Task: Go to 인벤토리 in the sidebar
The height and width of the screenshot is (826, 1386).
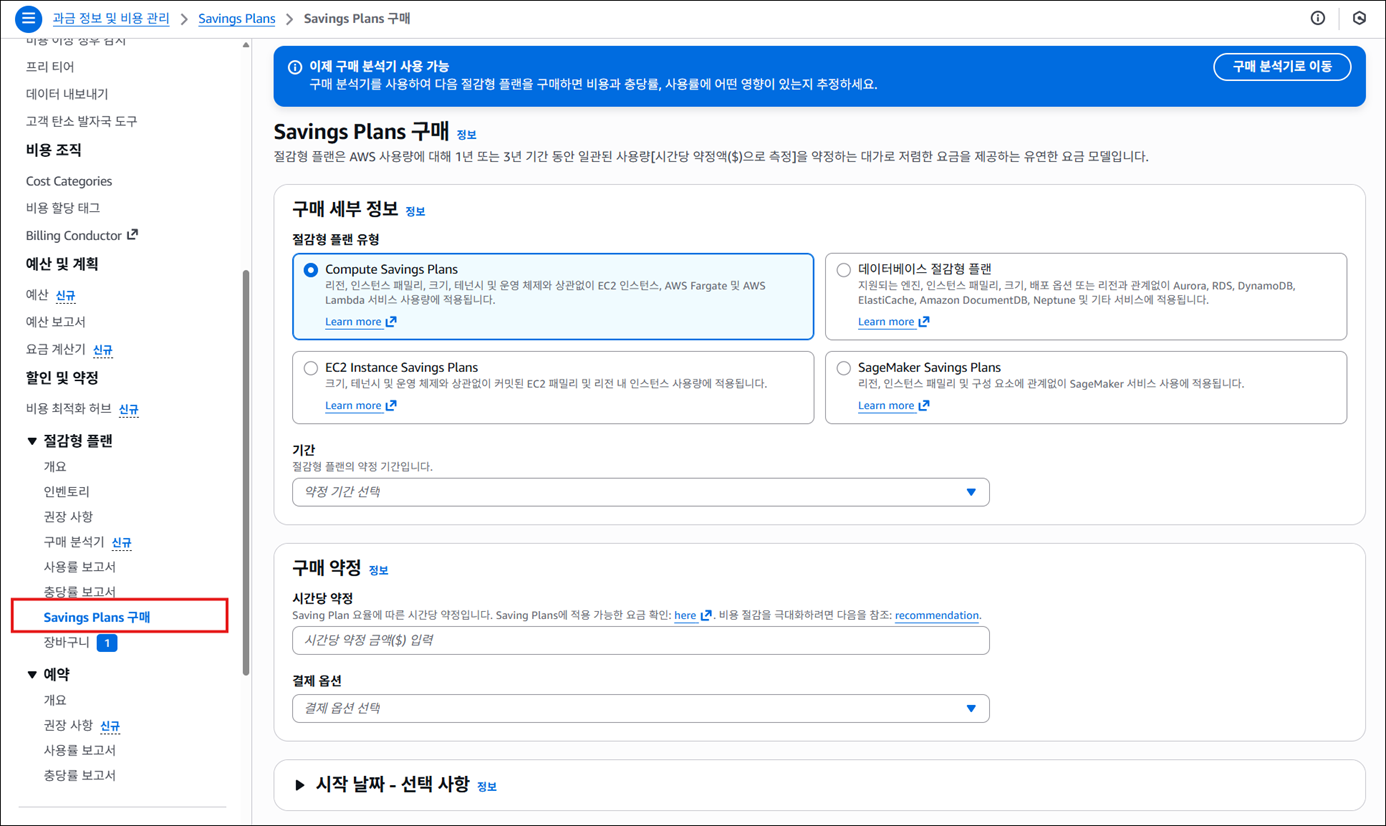Action: [x=66, y=492]
